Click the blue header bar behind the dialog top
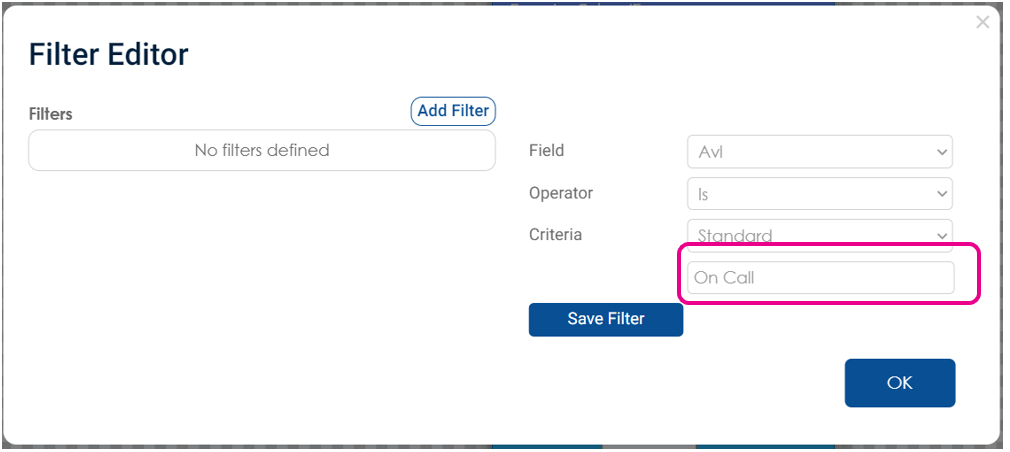The height and width of the screenshot is (452, 1010). point(663,3)
